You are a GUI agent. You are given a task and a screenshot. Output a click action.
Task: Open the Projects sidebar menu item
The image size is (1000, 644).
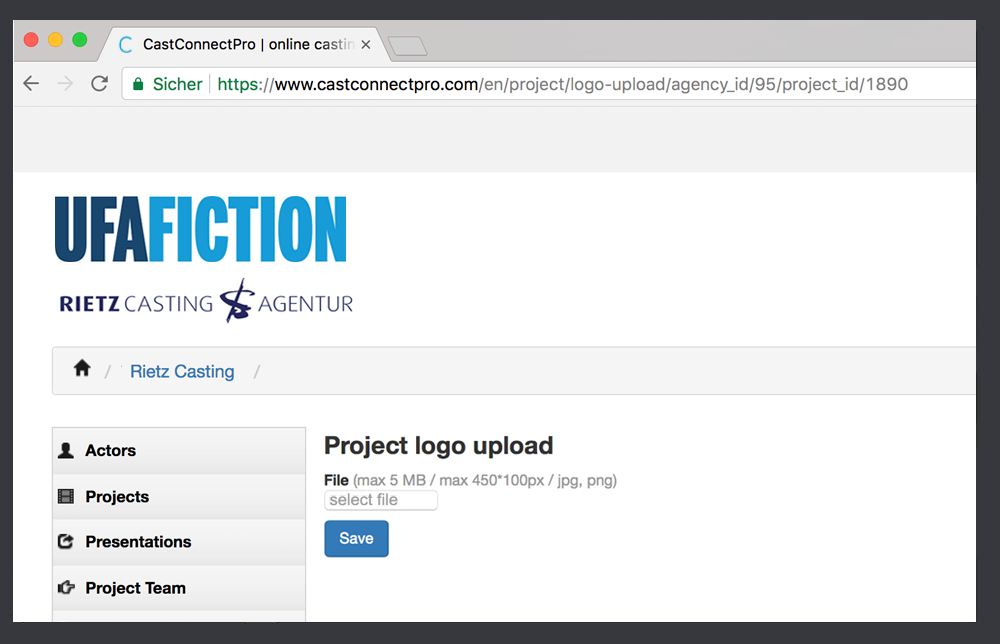[179, 497]
